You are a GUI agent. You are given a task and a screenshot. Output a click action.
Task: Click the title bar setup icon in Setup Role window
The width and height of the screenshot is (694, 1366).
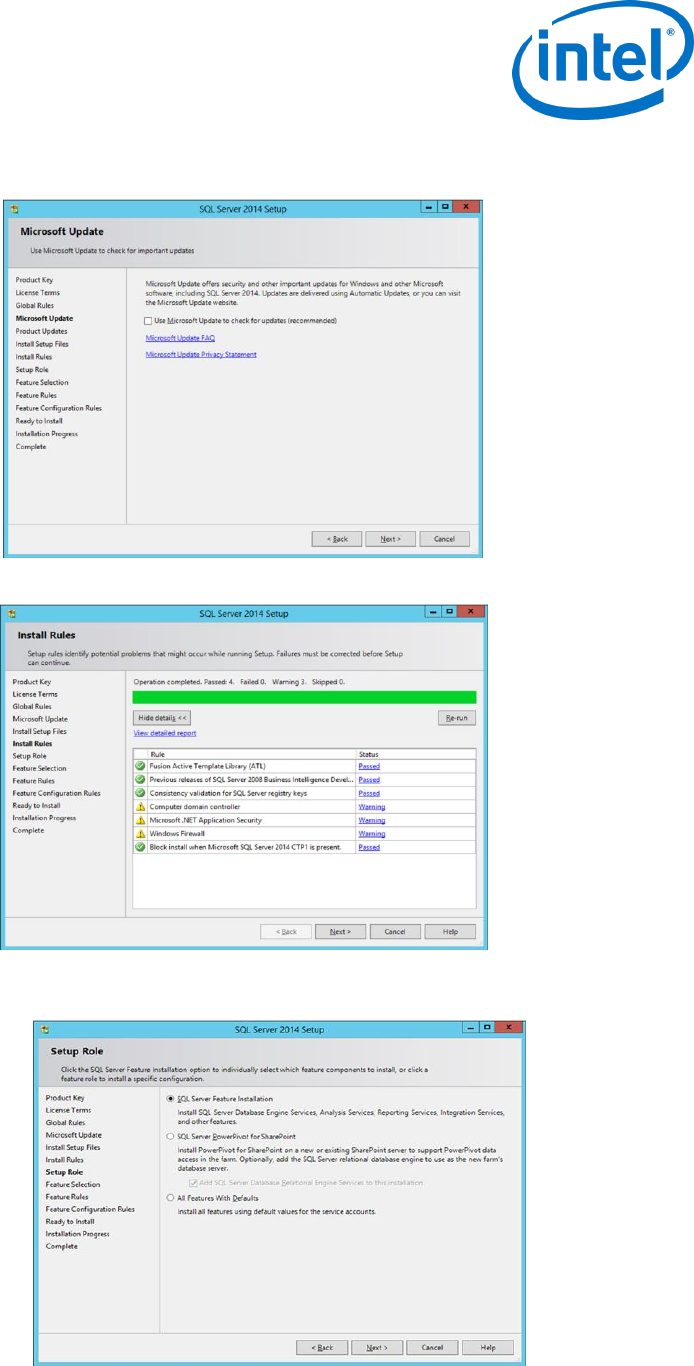pos(44,1028)
